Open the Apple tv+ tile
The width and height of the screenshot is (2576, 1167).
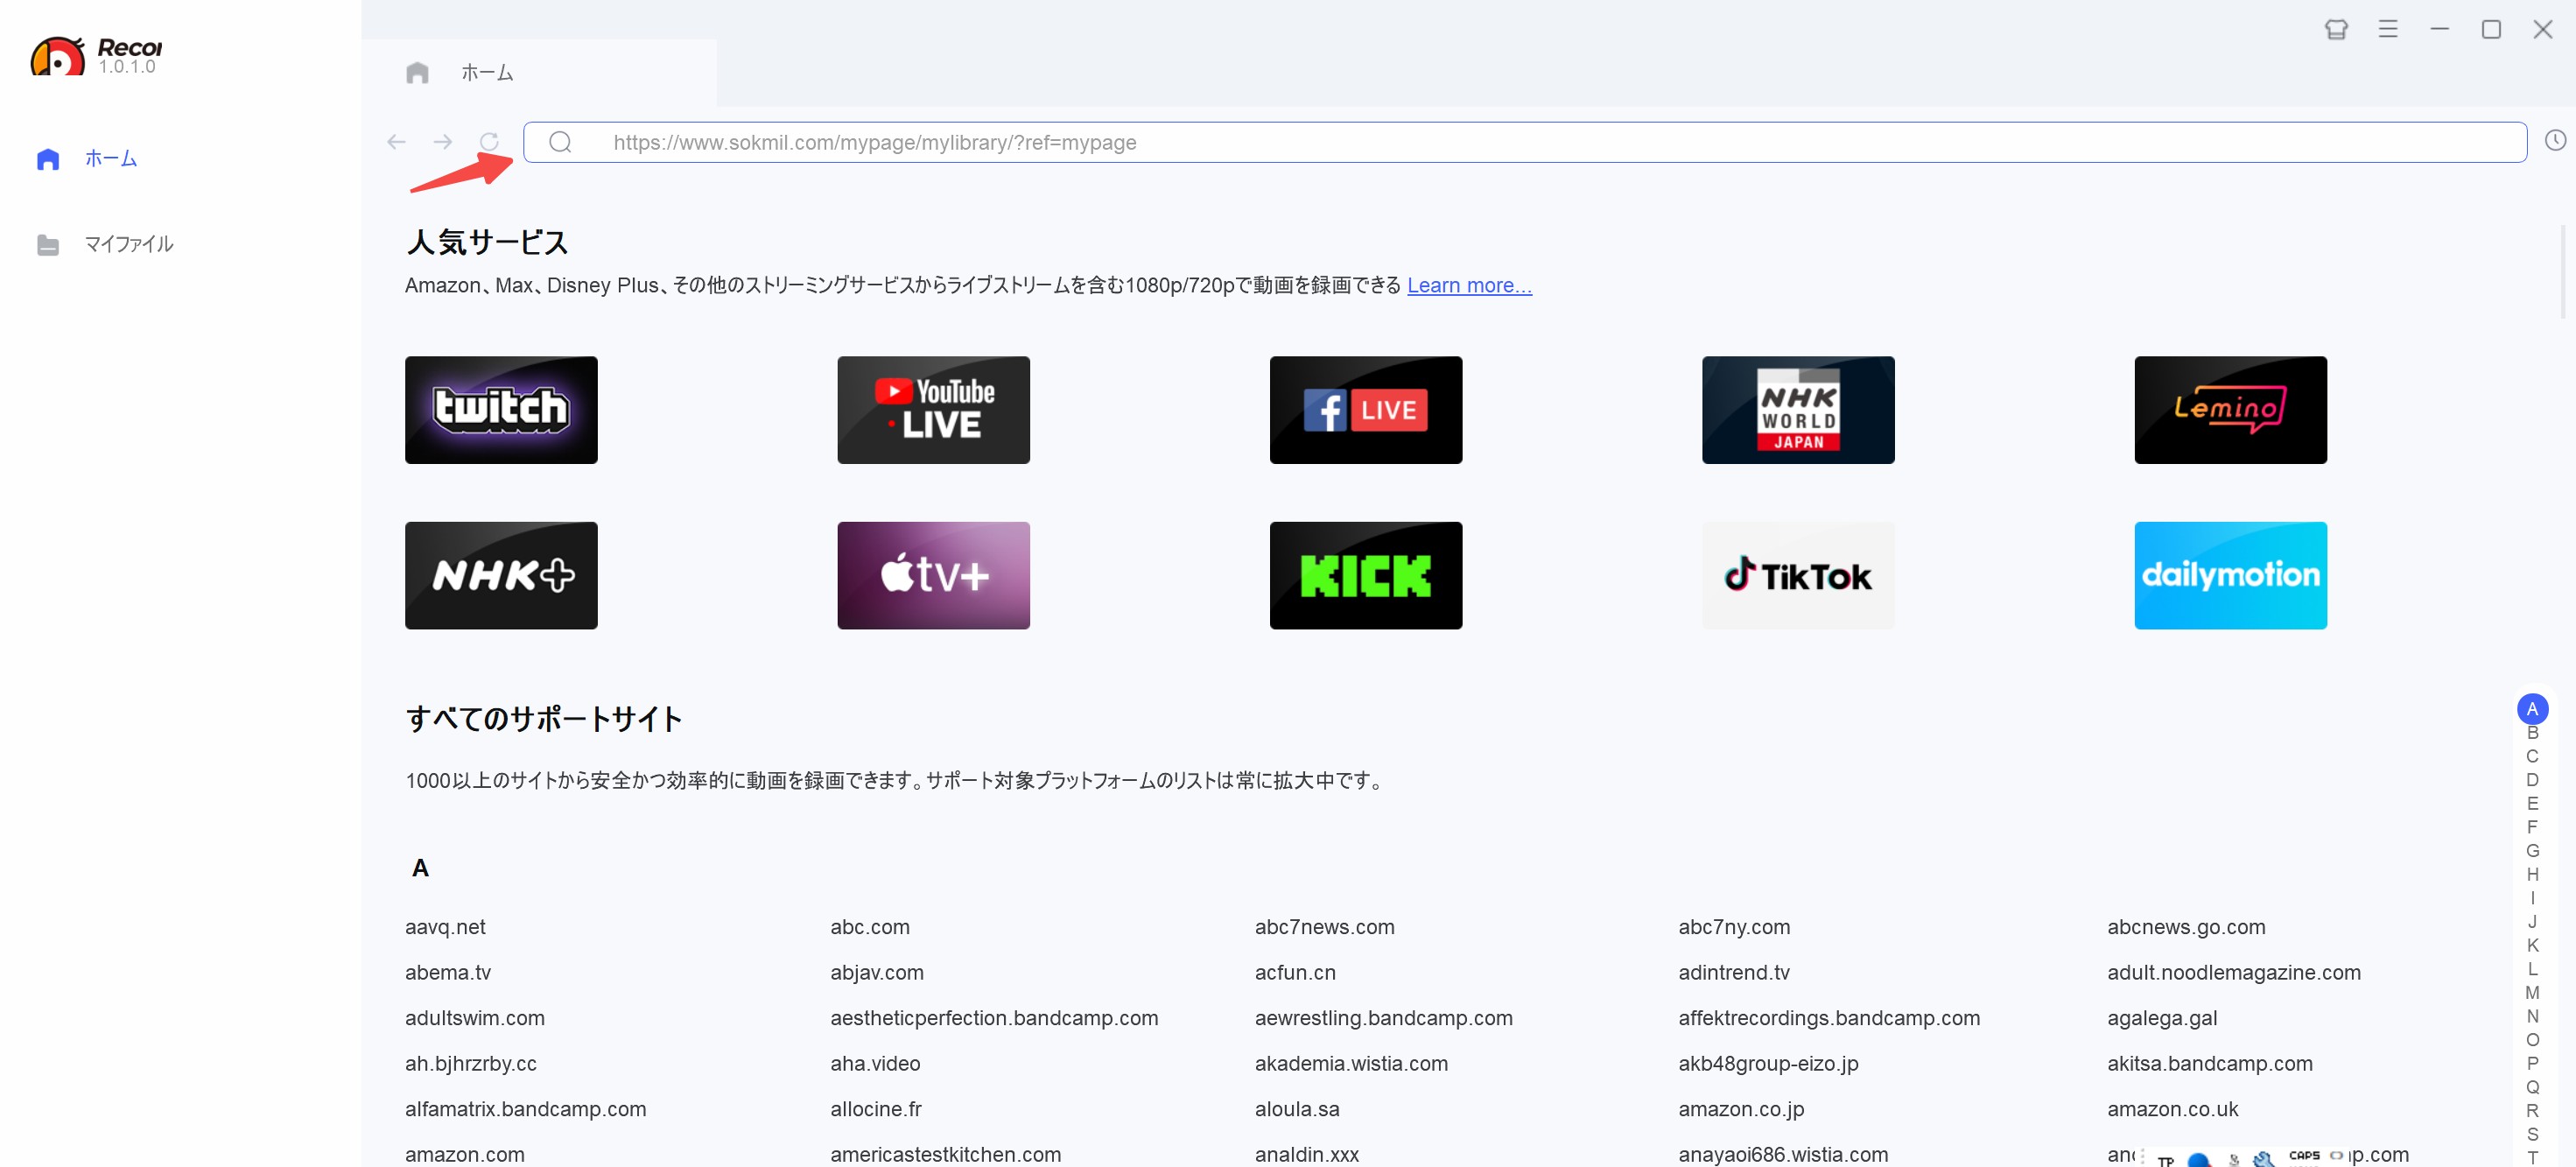[x=933, y=575]
